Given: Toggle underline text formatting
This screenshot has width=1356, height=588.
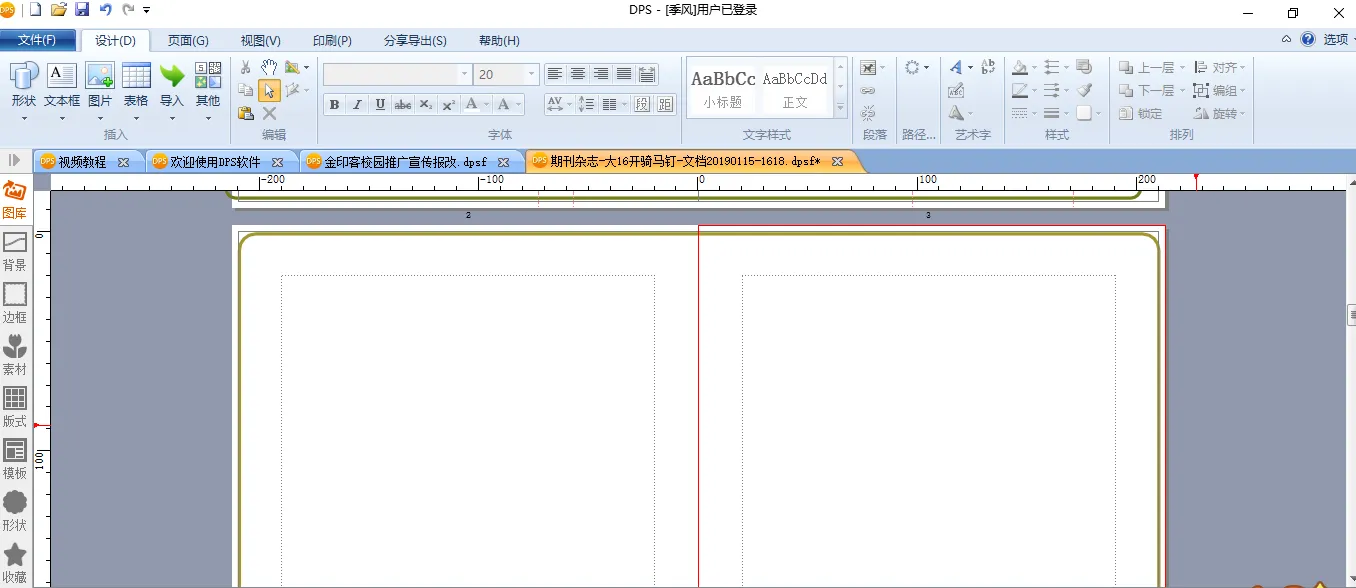Looking at the screenshot, I should (x=380, y=105).
